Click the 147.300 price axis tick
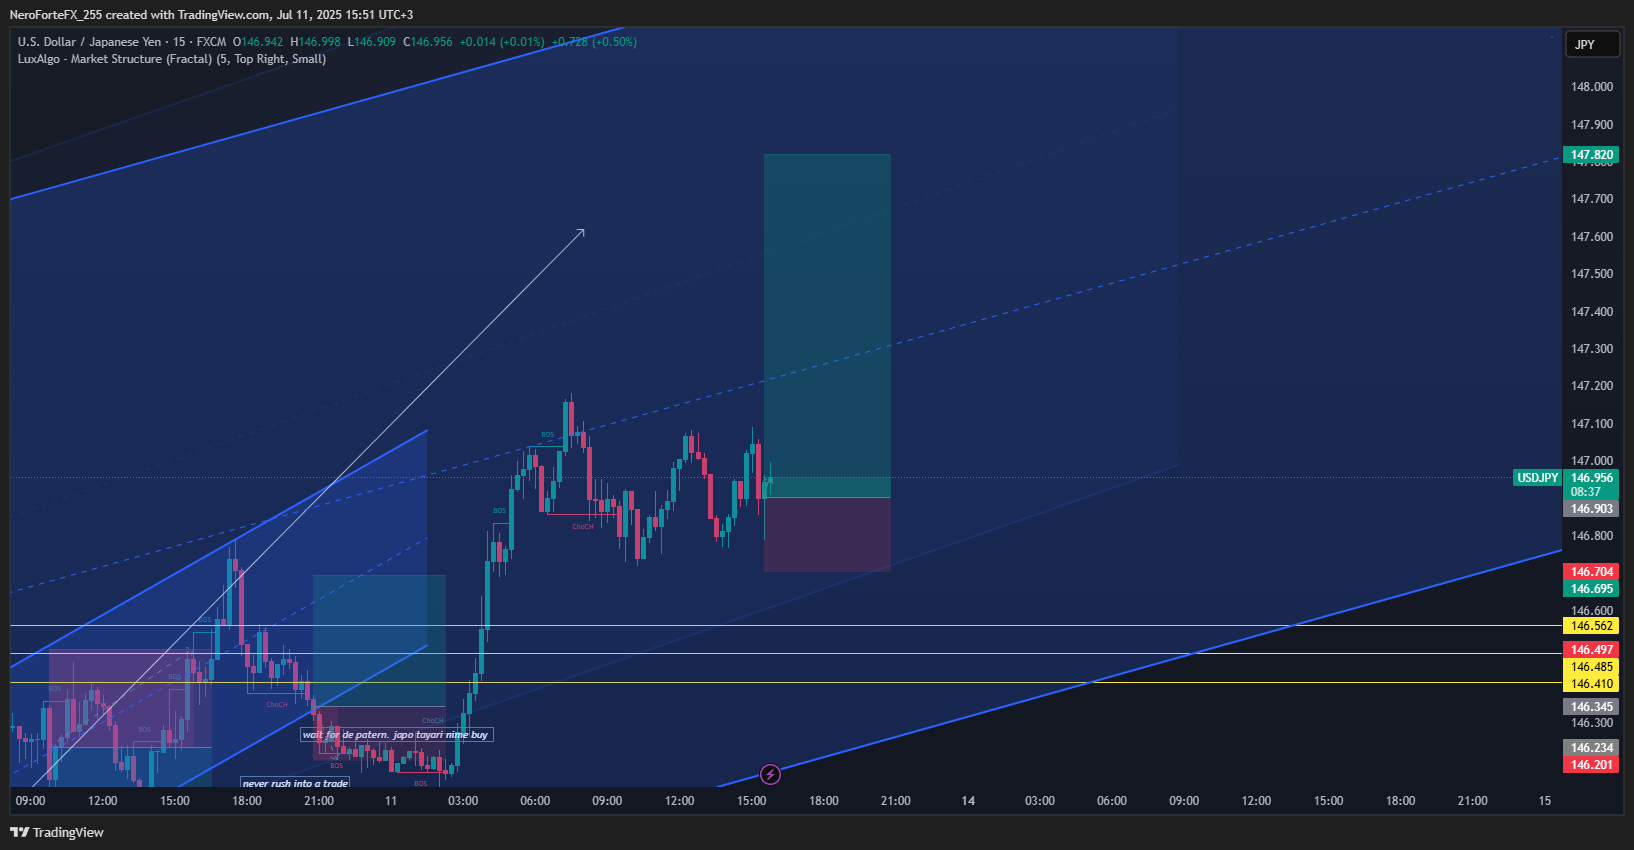The height and width of the screenshot is (850, 1634). point(1591,349)
